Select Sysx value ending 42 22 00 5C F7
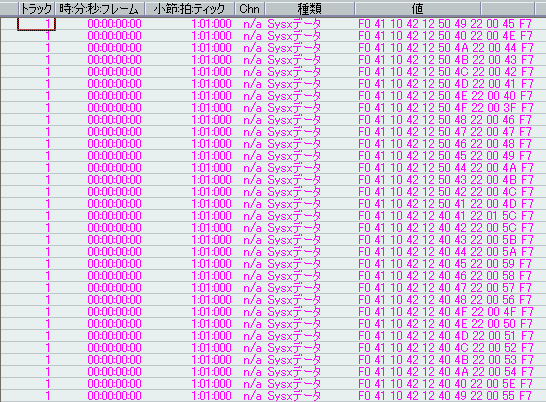Viewport: 546px width, 402px height. (x=445, y=228)
